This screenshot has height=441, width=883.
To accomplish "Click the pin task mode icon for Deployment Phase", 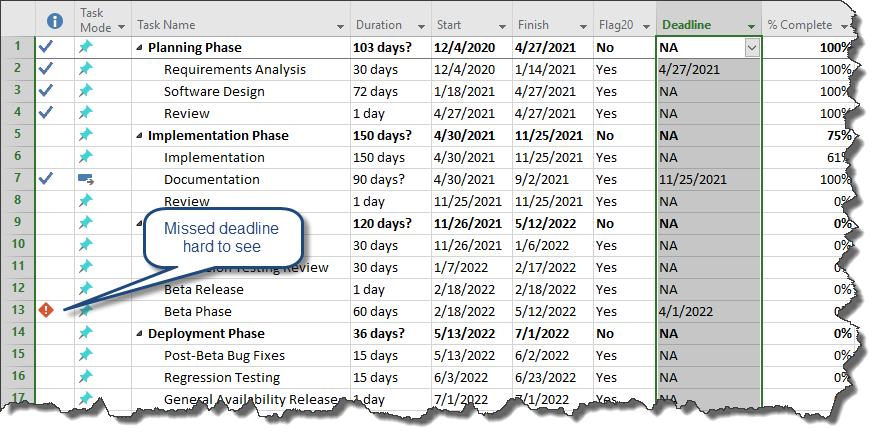I will coord(86,332).
